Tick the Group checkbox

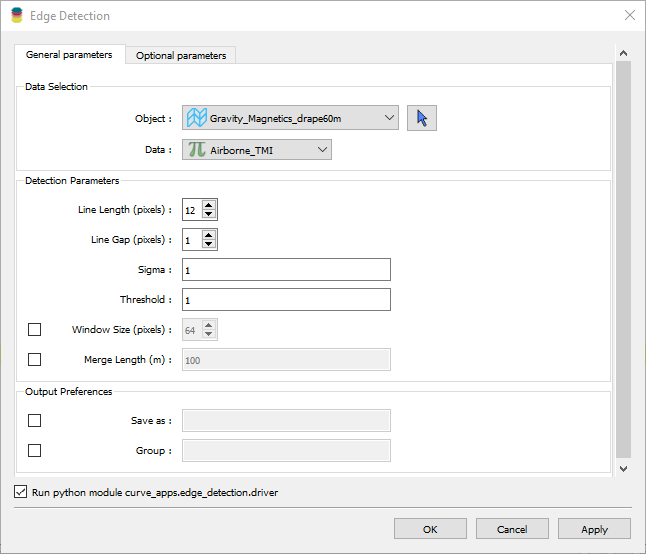35,451
